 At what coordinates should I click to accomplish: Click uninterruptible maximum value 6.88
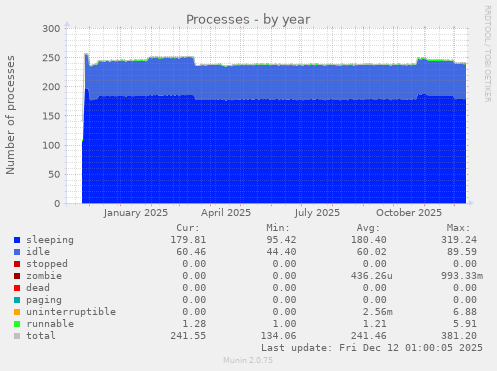point(465,312)
